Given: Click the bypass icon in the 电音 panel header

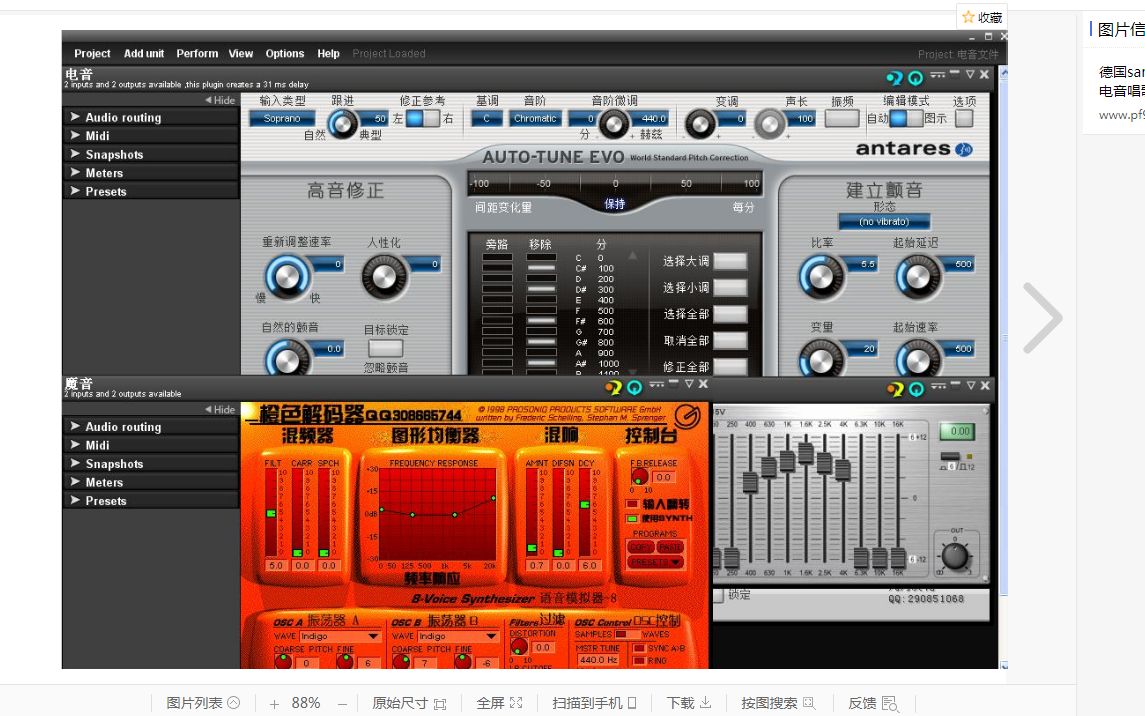Looking at the screenshot, I should tap(894, 78).
